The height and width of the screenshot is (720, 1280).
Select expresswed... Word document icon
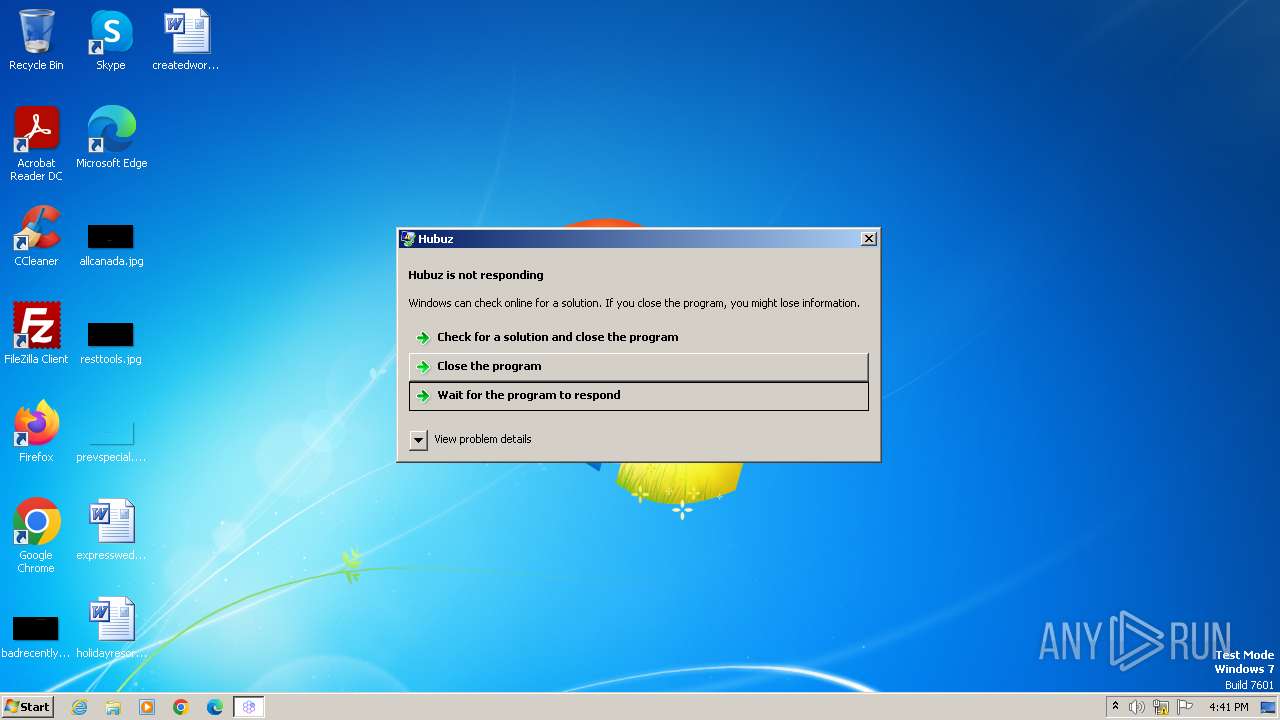111,530
